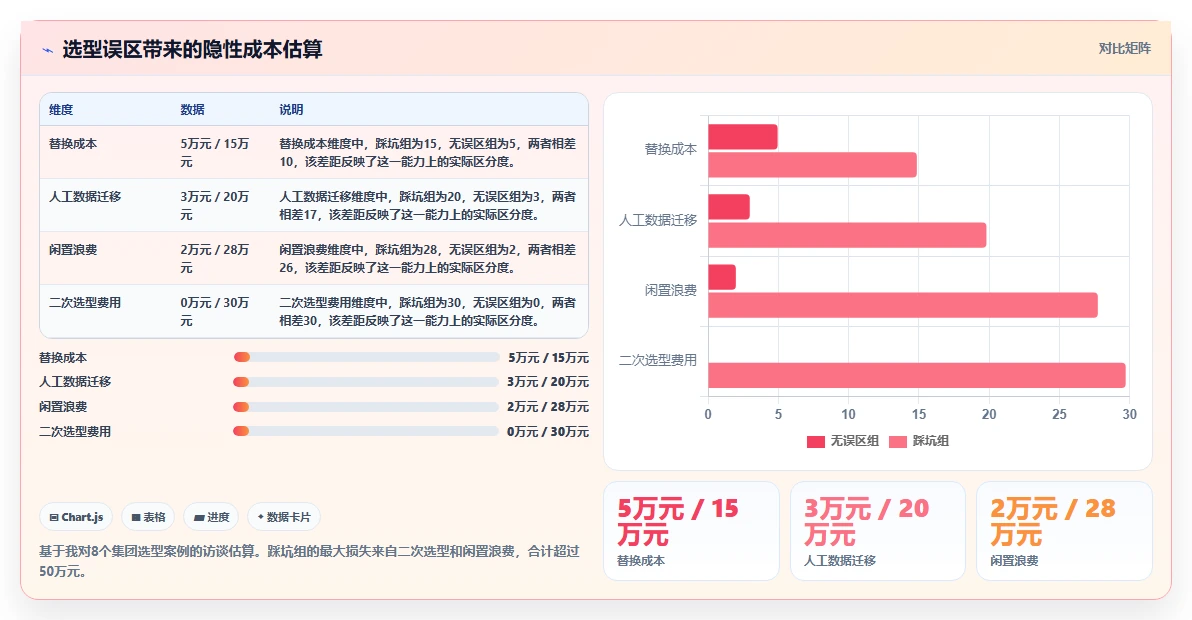1192x620 pixels.
Task: Click the 二次选型费用 description text in table
Action: (x=427, y=312)
